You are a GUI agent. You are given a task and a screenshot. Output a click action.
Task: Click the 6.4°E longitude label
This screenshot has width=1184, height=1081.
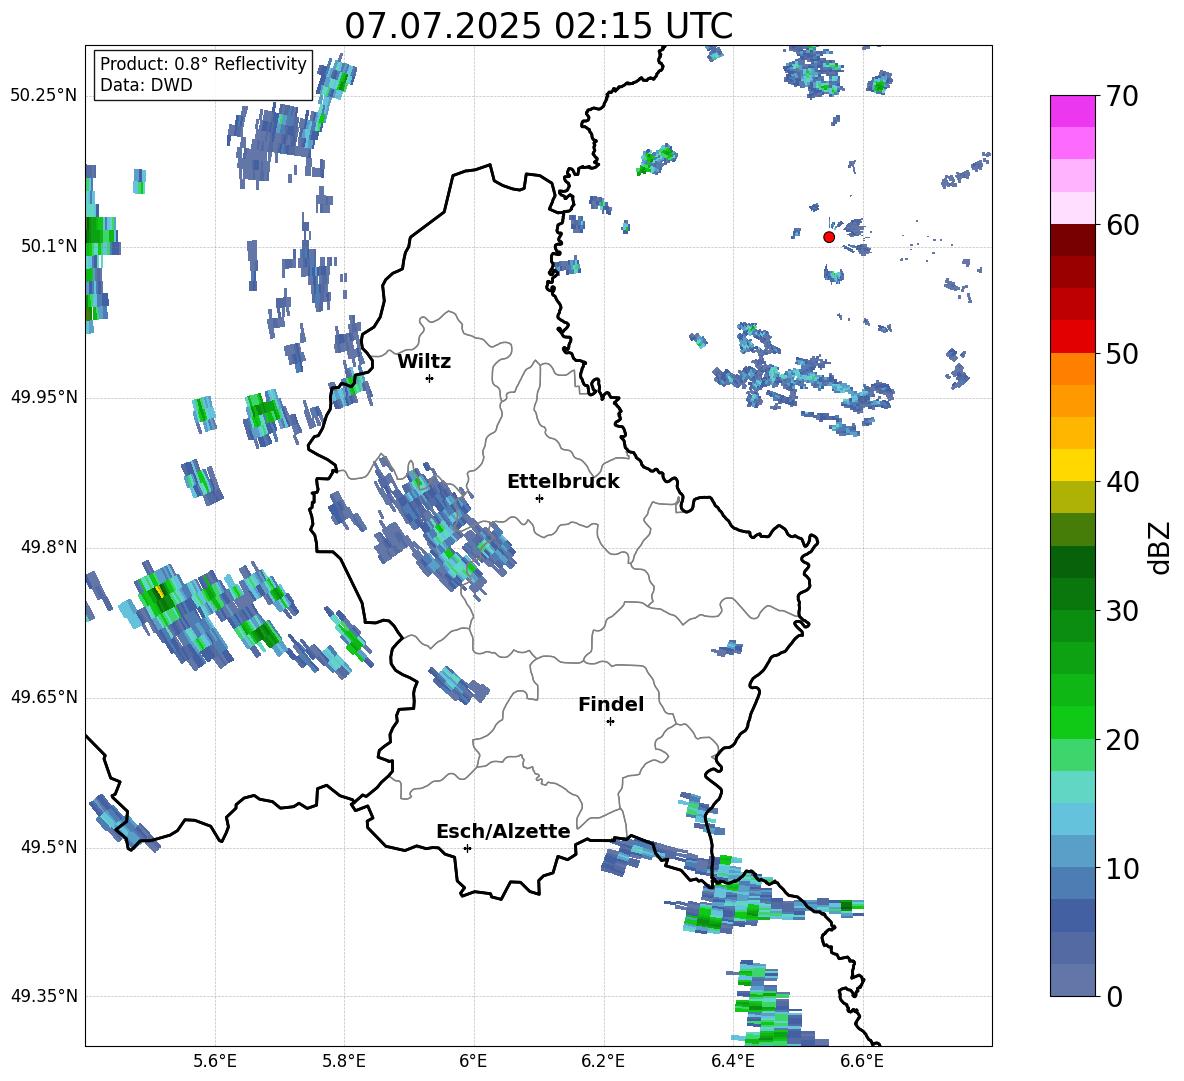[x=732, y=1061]
